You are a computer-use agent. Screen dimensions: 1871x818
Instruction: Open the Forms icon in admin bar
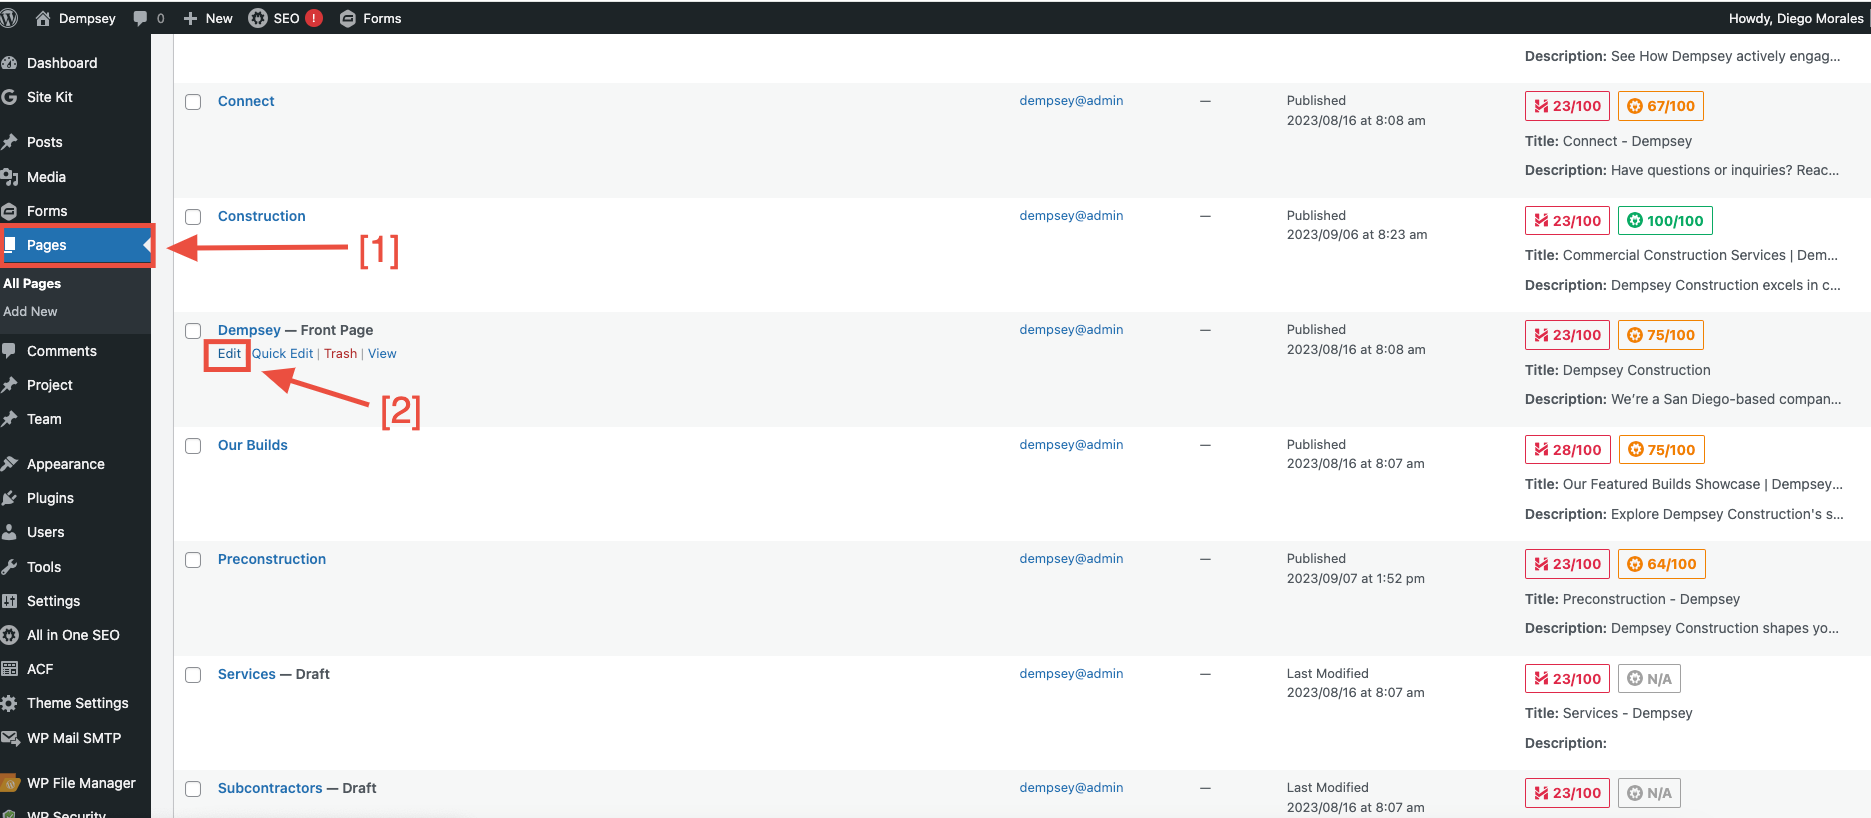[348, 18]
